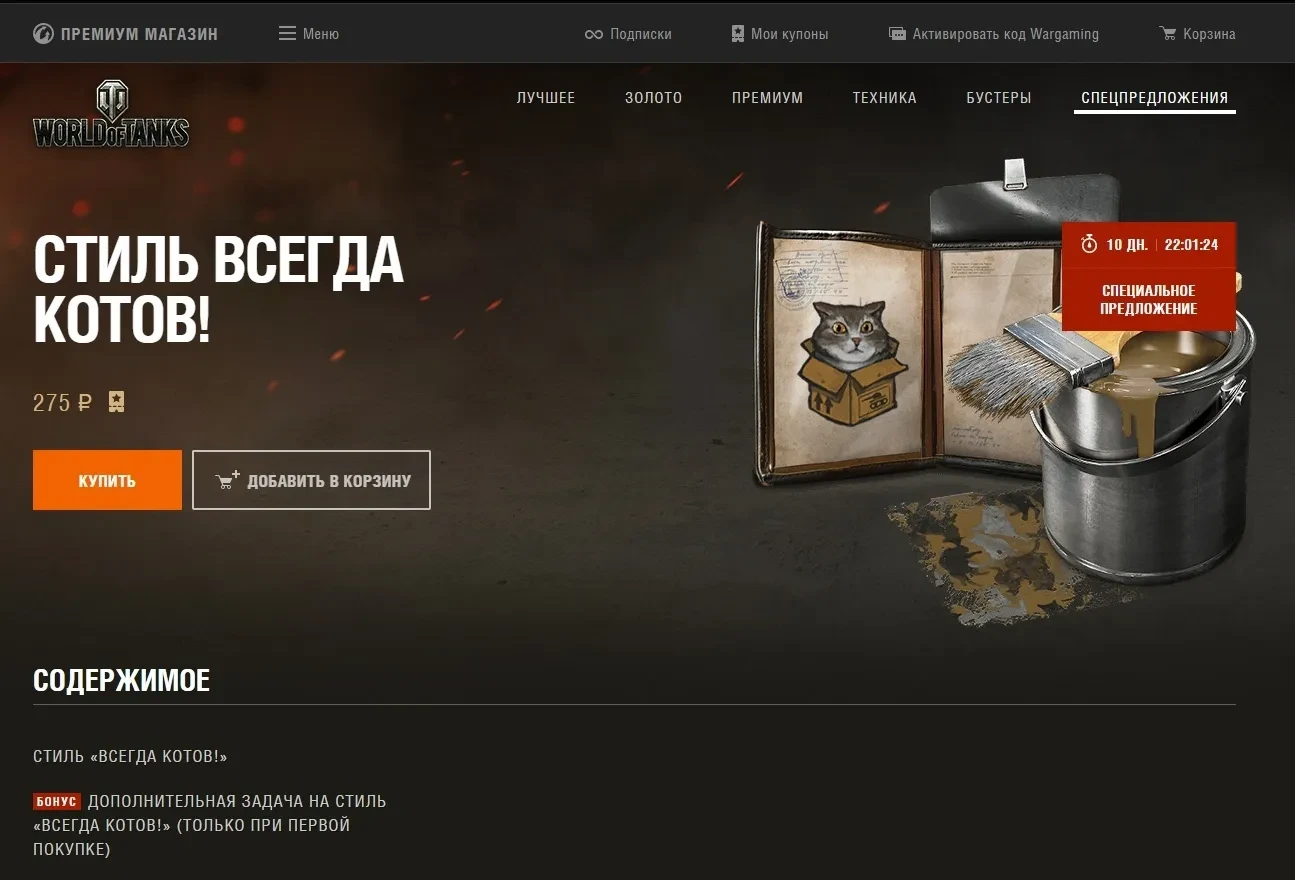Switch to the ЗОЛОТО tab
1295x880 pixels.
653,98
